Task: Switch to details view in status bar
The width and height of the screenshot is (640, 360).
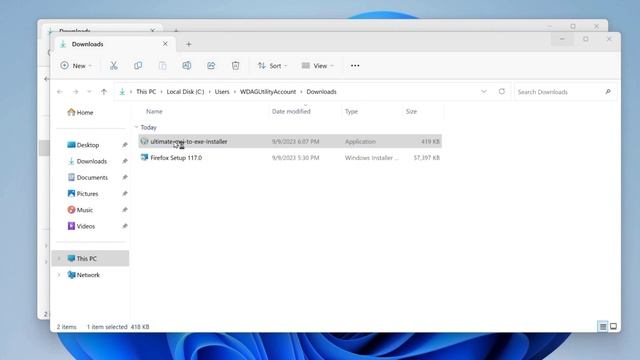Action: 603,327
